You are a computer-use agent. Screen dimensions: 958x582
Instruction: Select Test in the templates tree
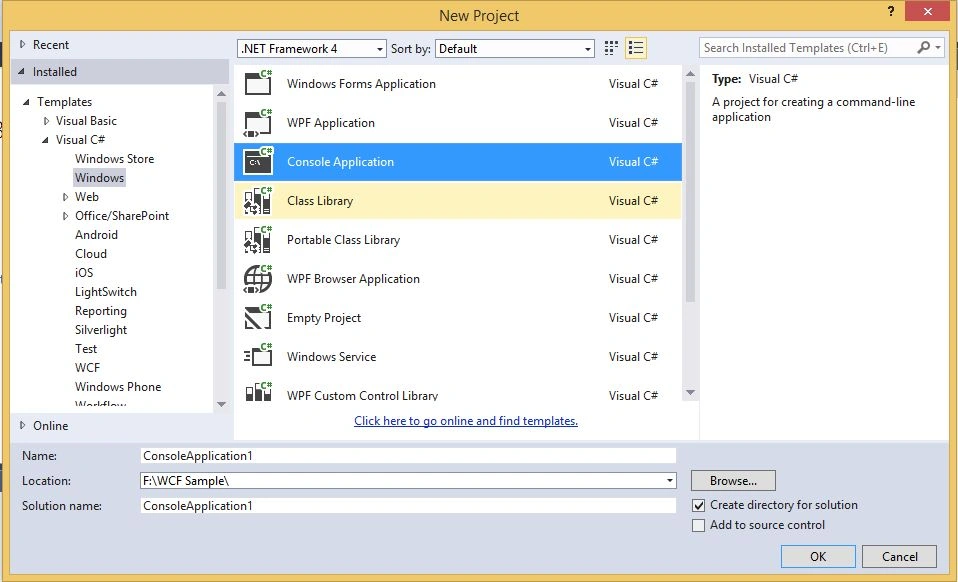point(86,349)
